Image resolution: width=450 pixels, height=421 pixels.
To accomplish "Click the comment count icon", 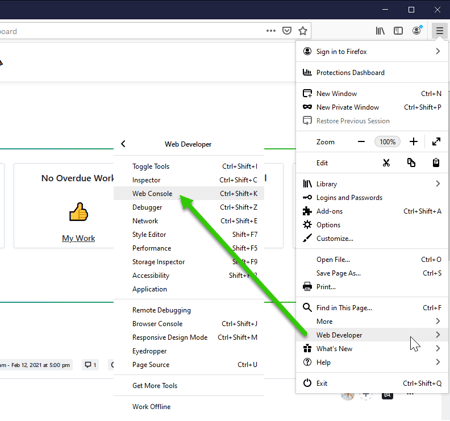I will click(90, 365).
